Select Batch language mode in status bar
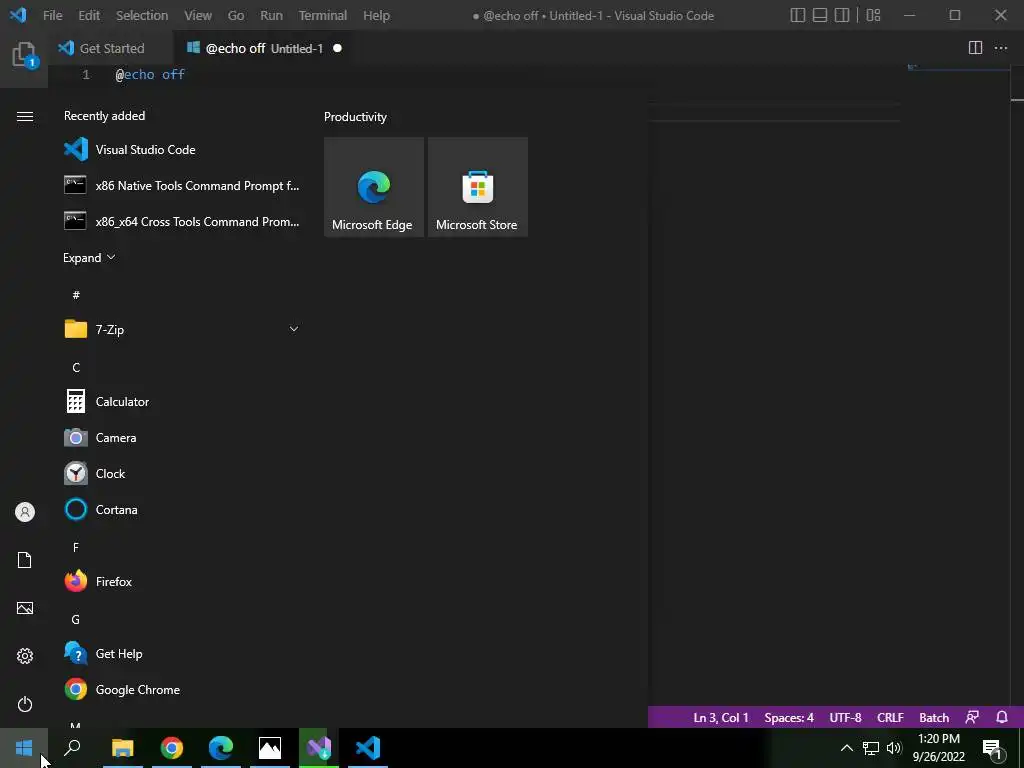The width and height of the screenshot is (1024, 768). pyautogui.click(x=934, y=717)
